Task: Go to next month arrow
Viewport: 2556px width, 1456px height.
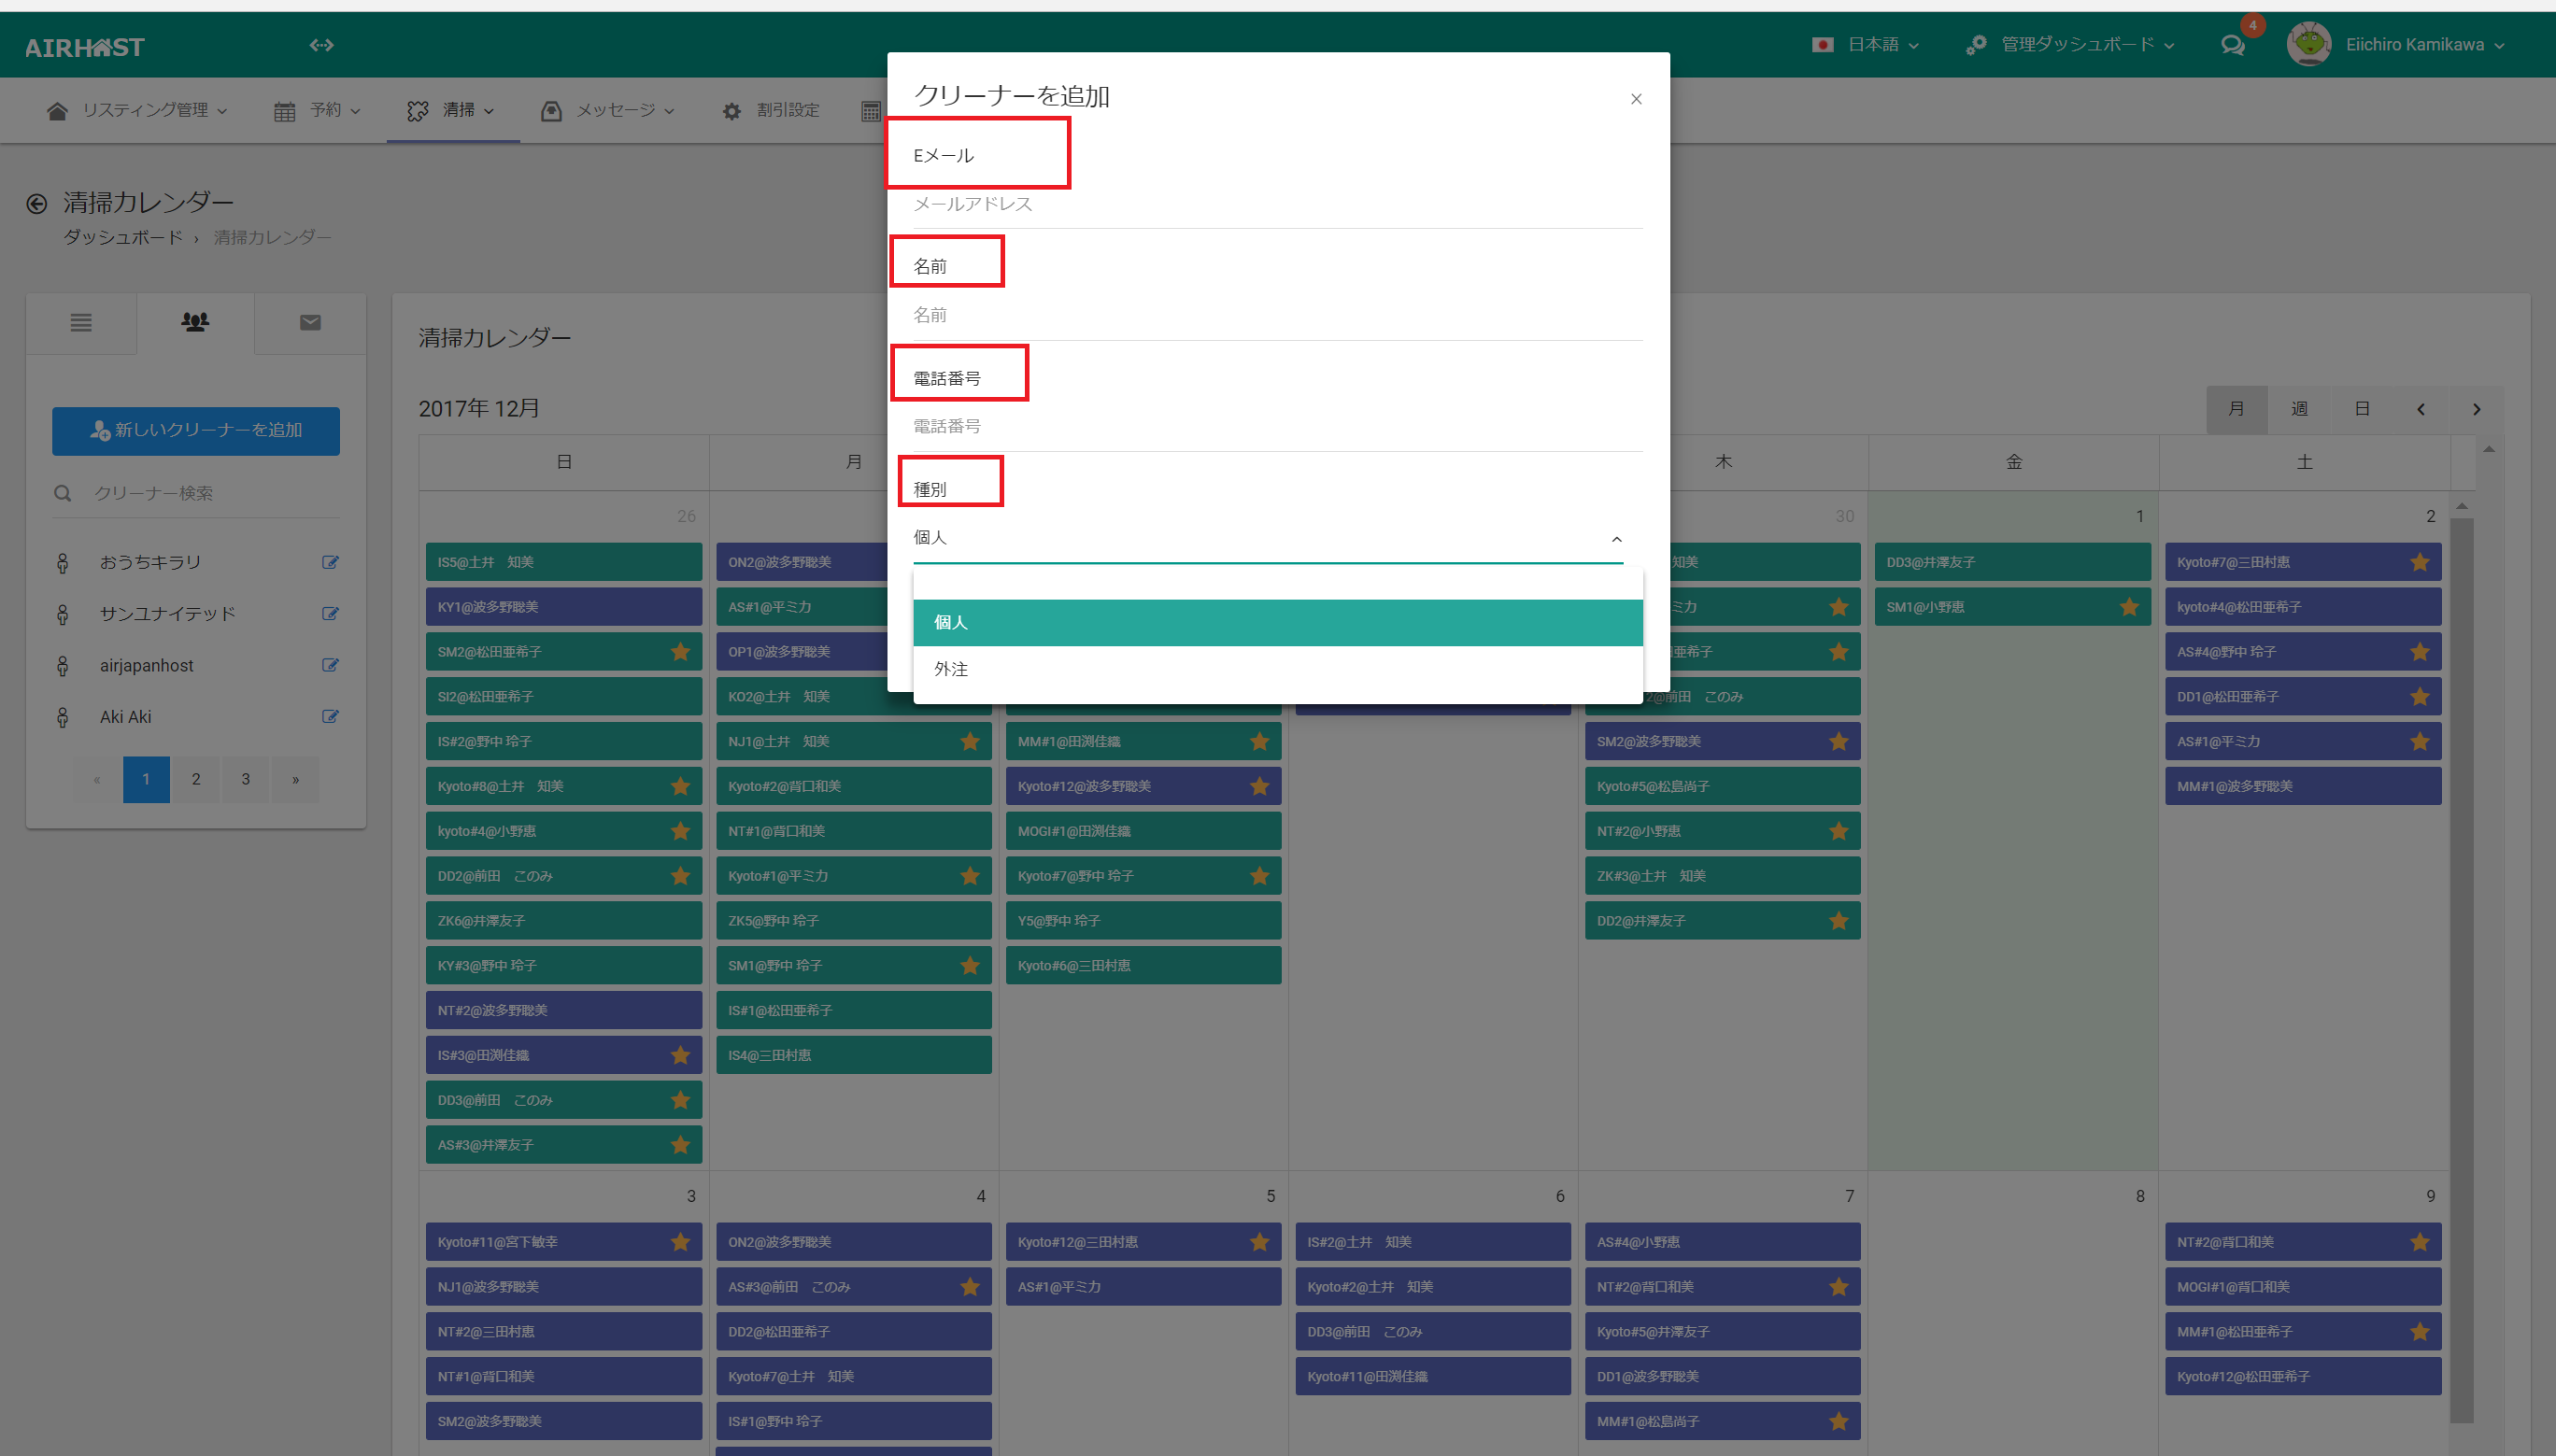Action: [x=2476, y=409]
